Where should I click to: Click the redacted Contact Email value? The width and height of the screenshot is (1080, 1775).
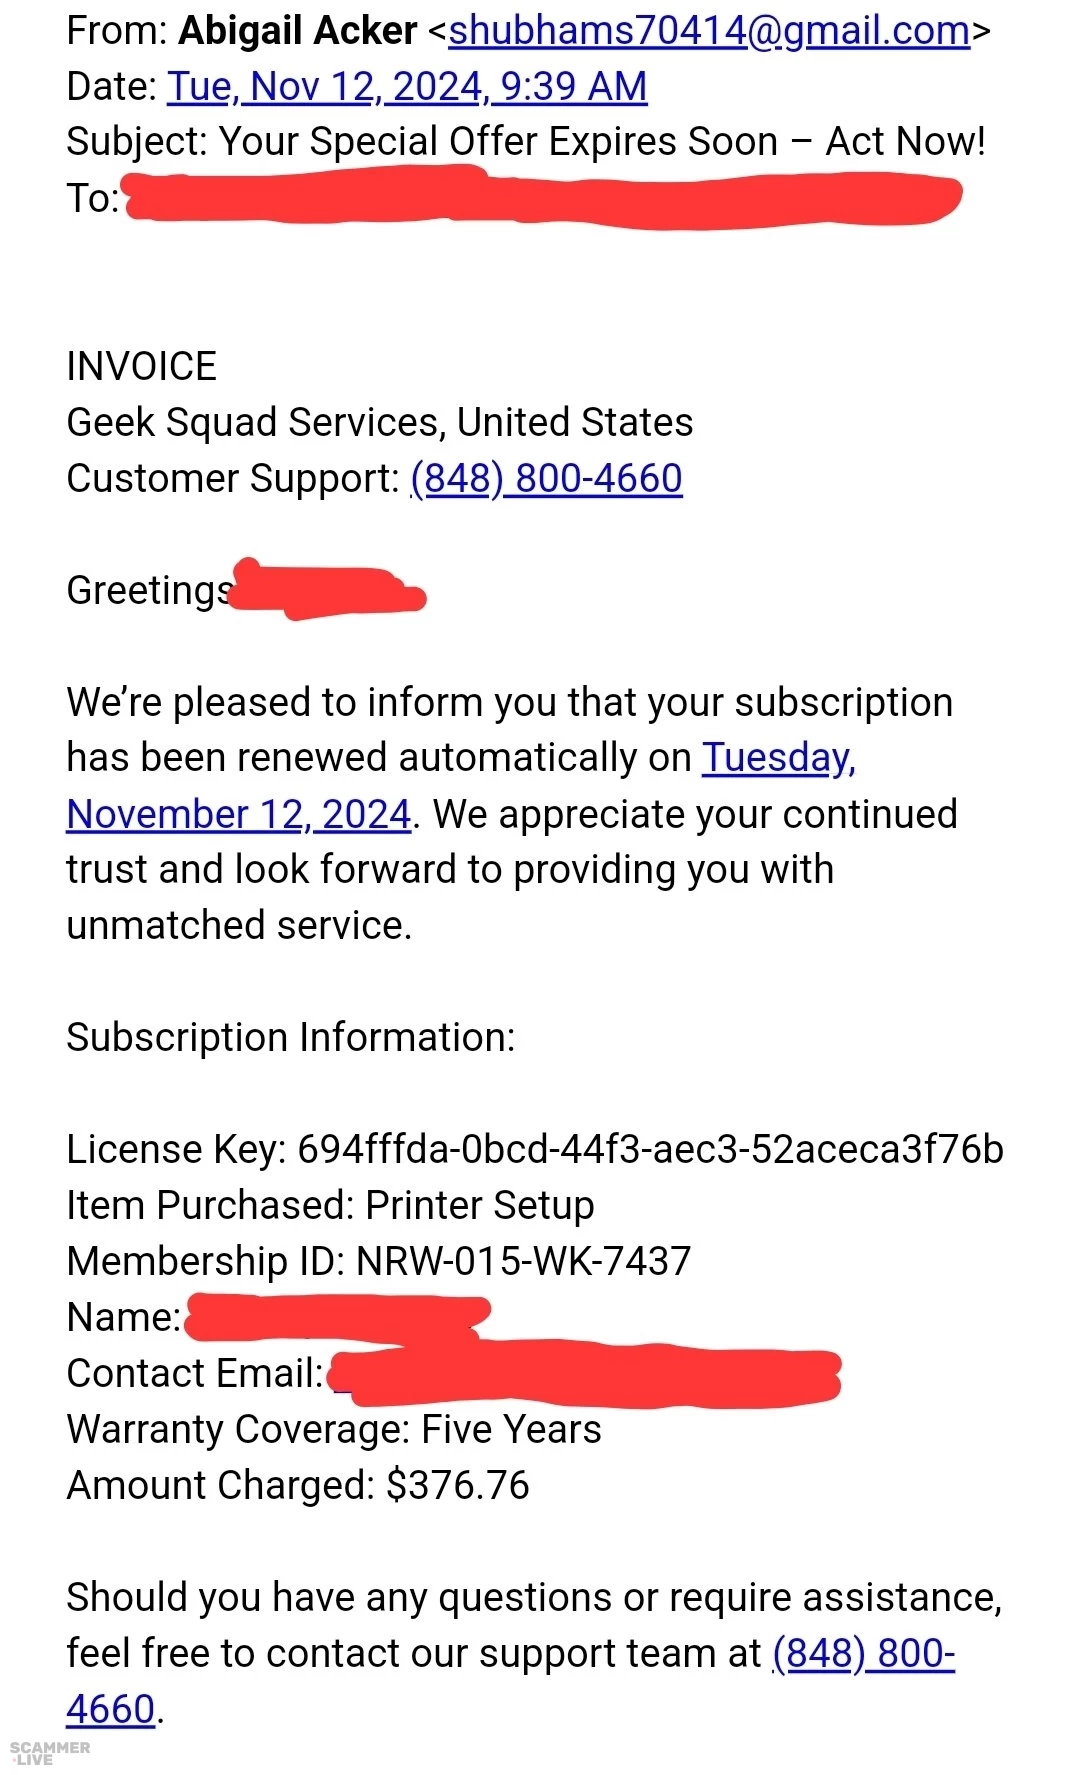click(x=585, y=1375)
